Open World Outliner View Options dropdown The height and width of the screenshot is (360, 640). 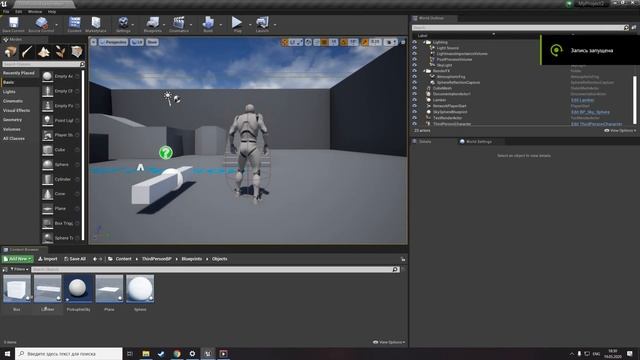(x=620, y=131)
